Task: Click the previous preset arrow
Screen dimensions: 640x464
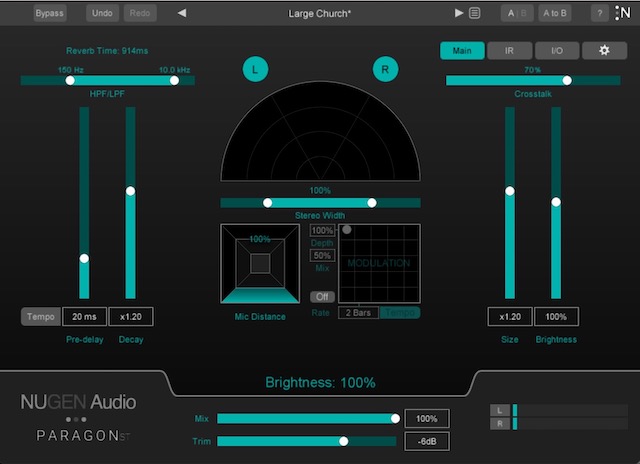Action: (x=182, y=14)
